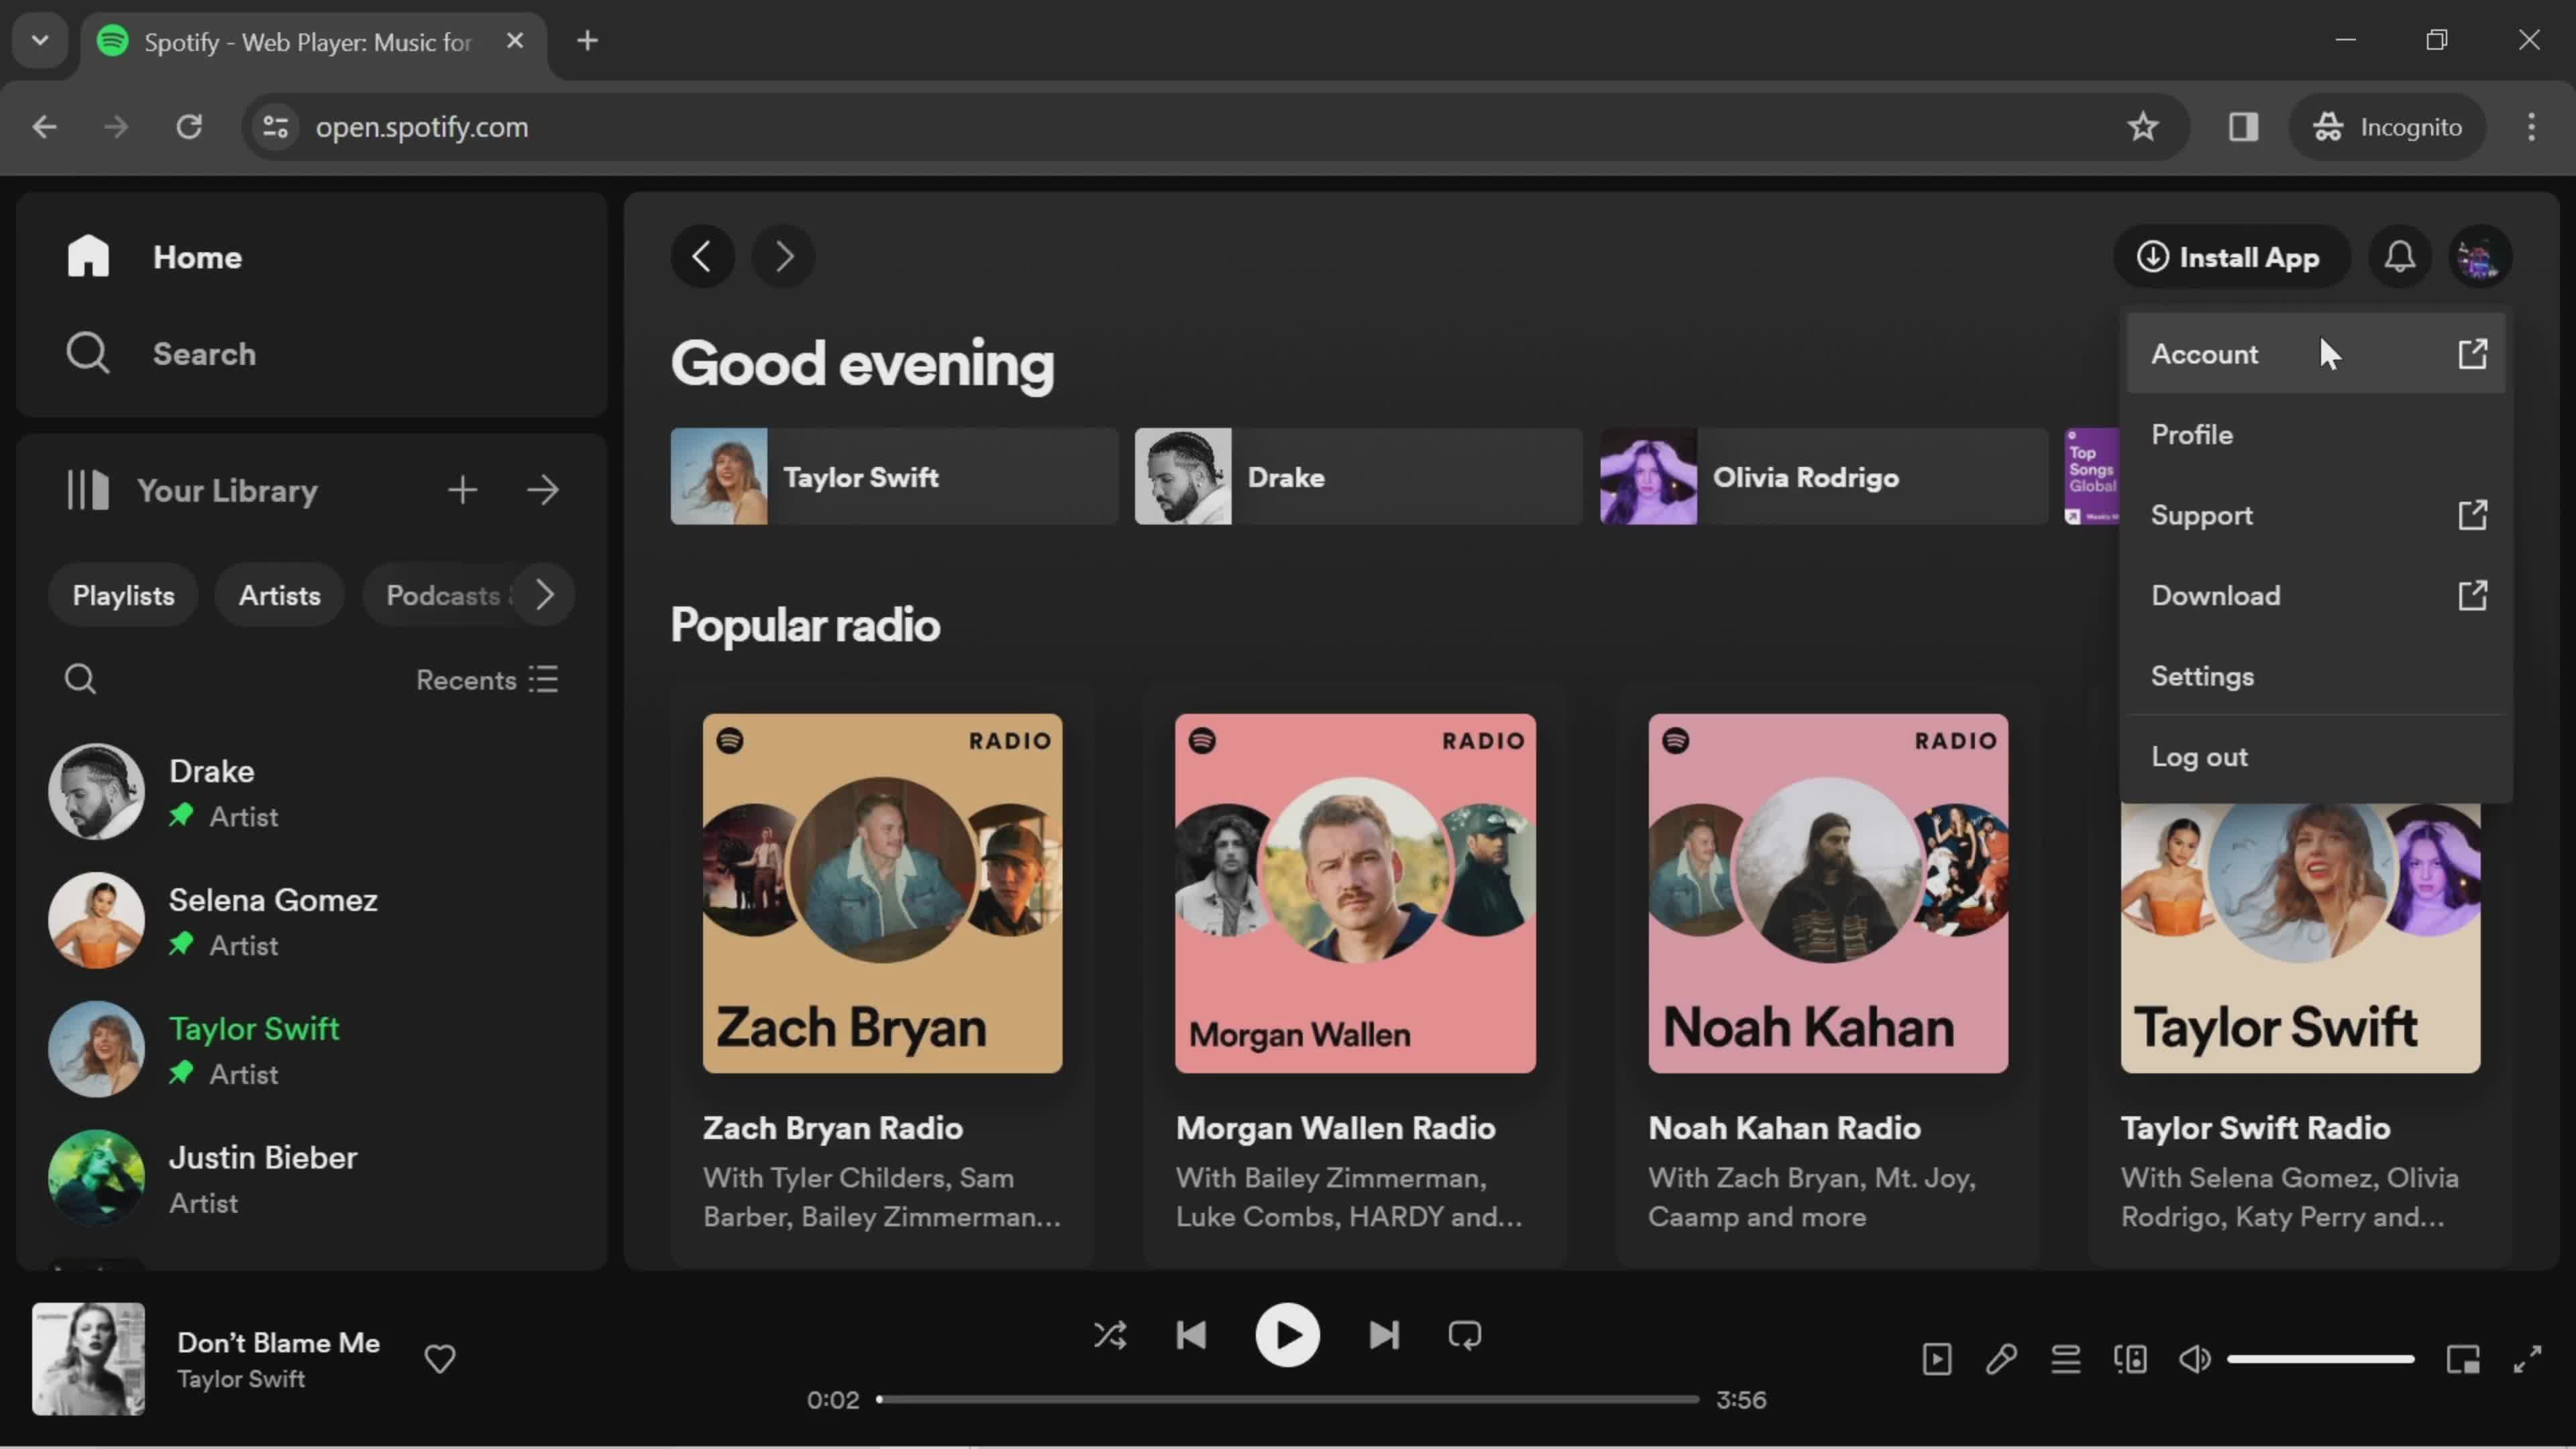The image size is (2576, 1449).
Task: Seek on the song progress bar
Action: click(x=1287, y=1399)
